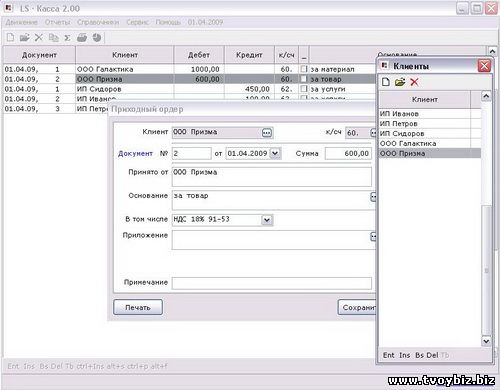Click the 1000,00 debit cell
The width and height of the screenshot is (500, 390).
(x=199, y=69)
